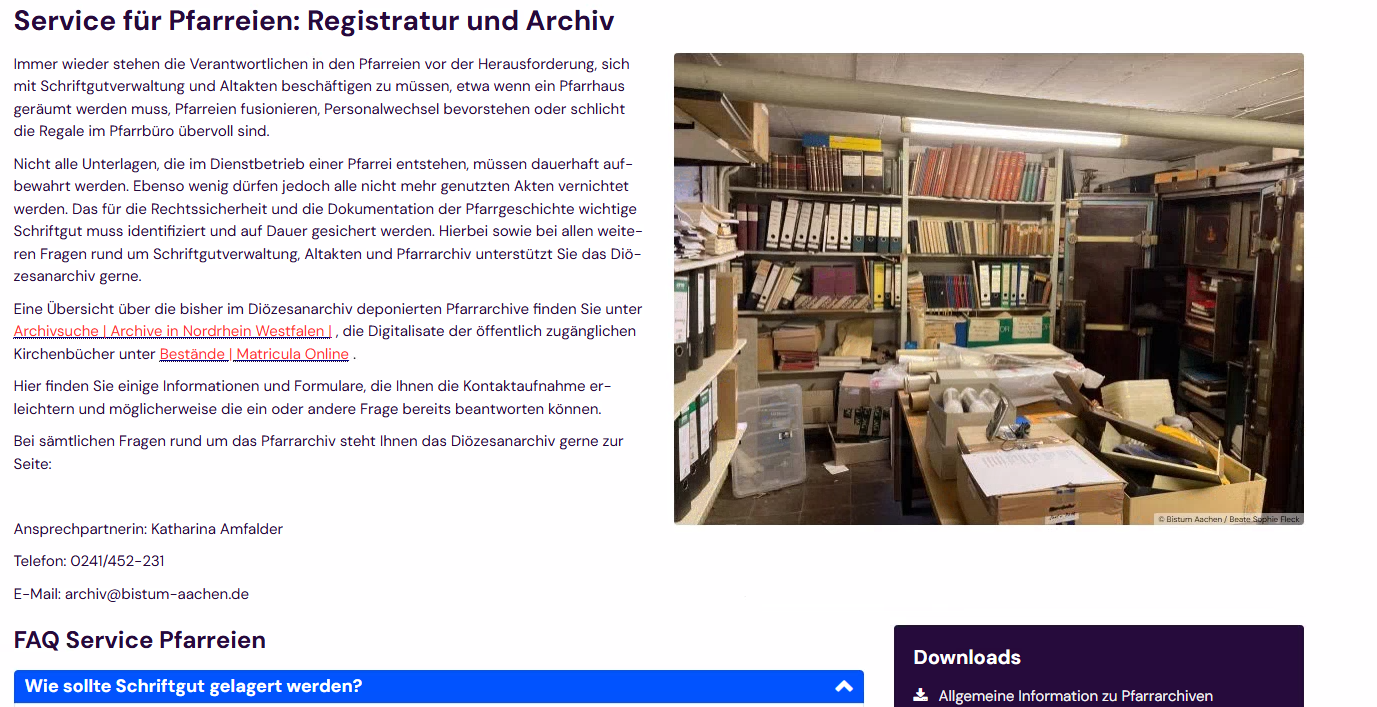The width and height of the screenshot is (1377, 707).
Task: Toggle the 'Wie sollte Schriftgut gelagert werden?' accordion
Action: 438,686
